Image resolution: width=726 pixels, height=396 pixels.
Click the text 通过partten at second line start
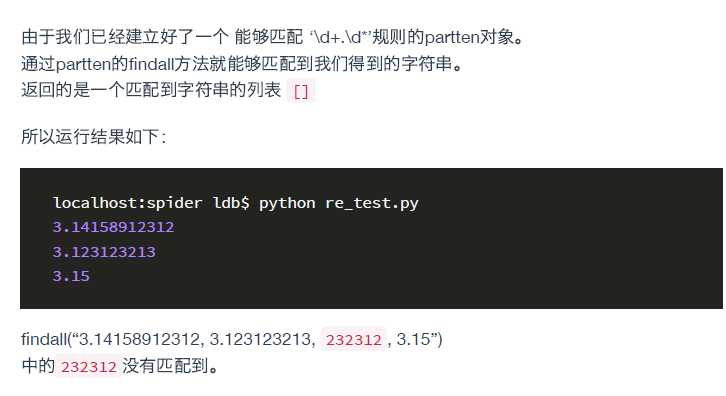tap(66, 63)
